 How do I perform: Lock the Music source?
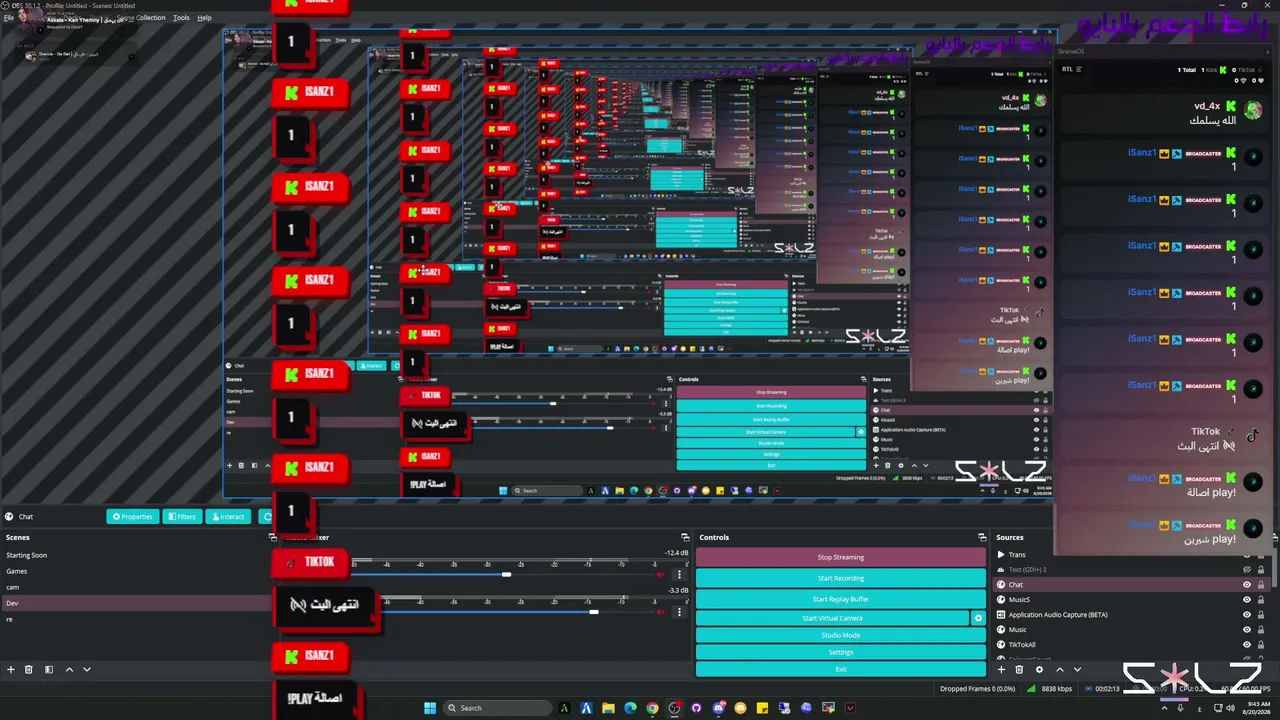point(1260,630)
